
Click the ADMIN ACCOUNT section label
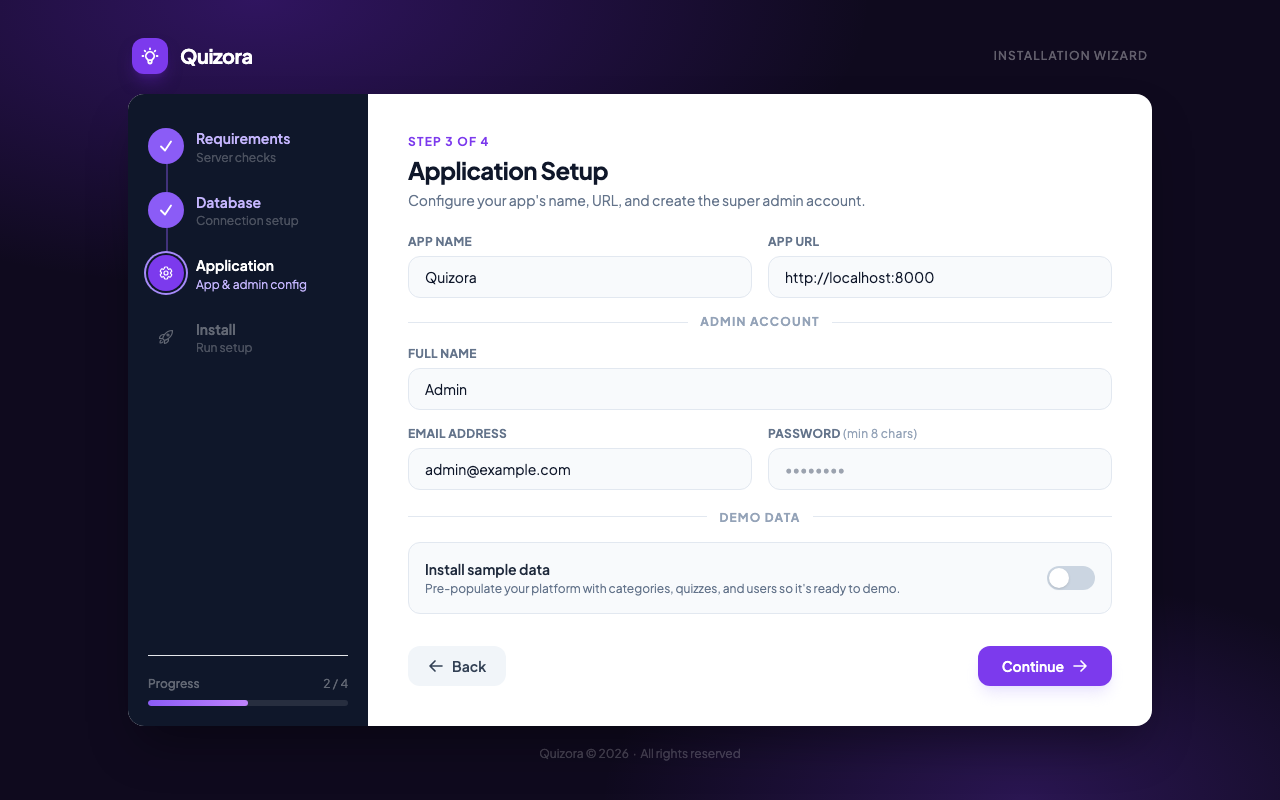click(x=760, y=322)
